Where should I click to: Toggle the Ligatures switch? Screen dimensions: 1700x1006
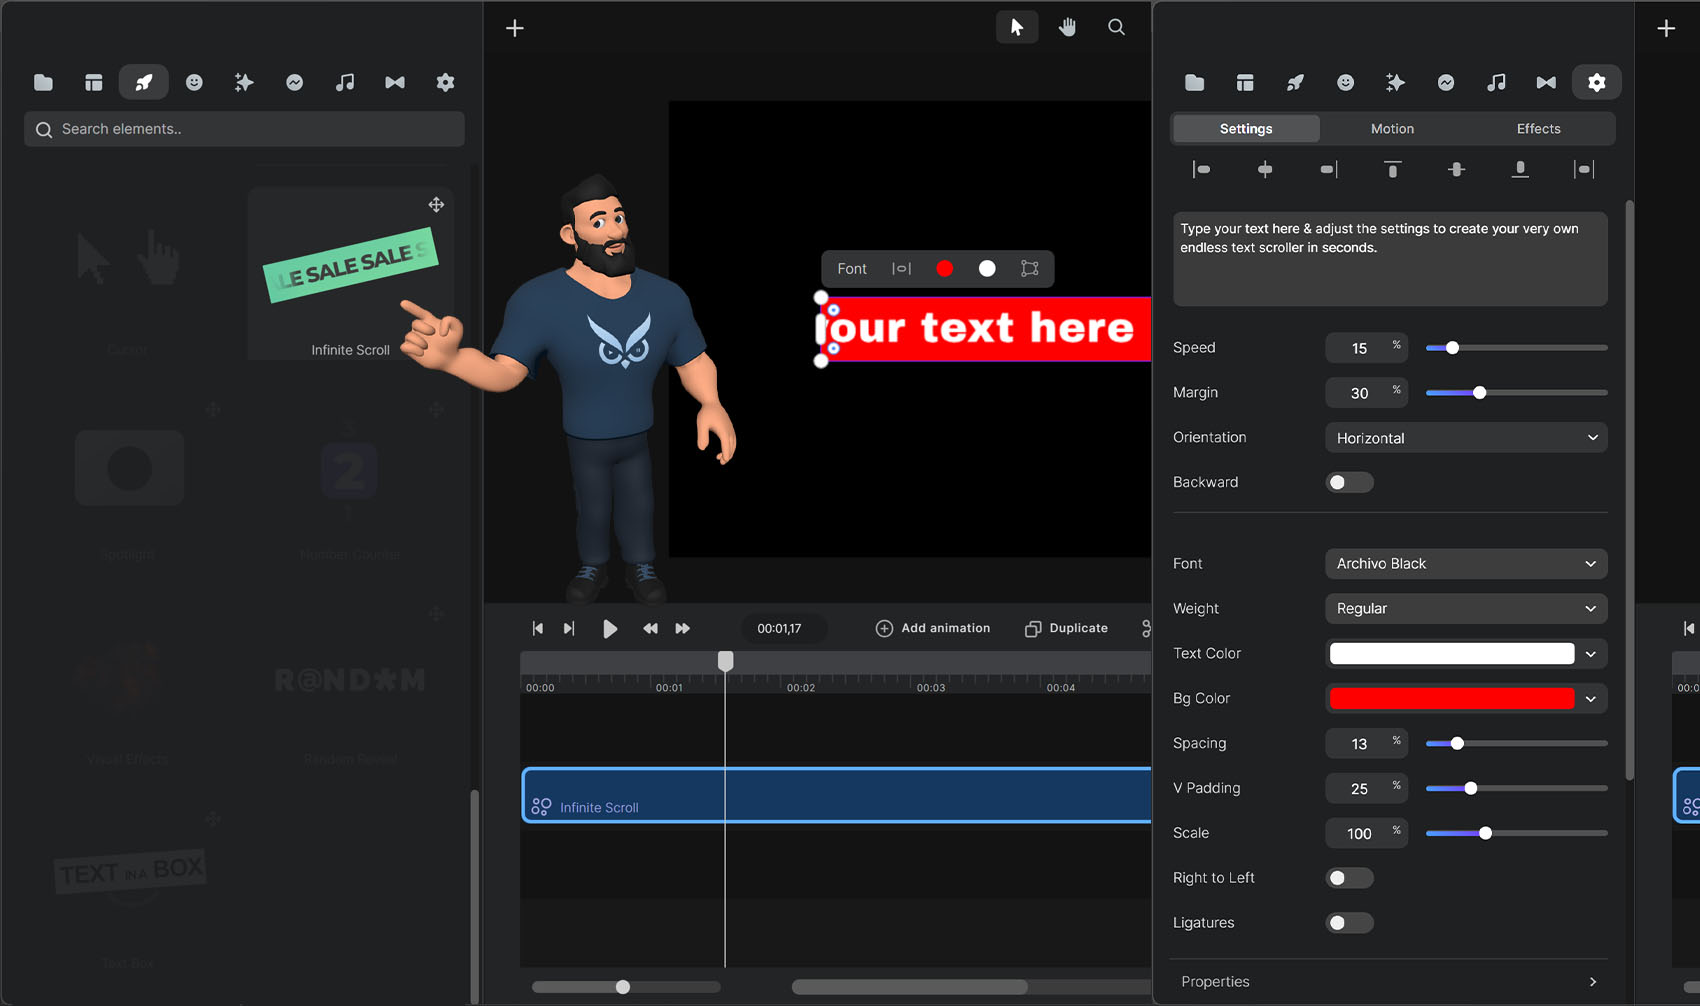[1349, 923]
